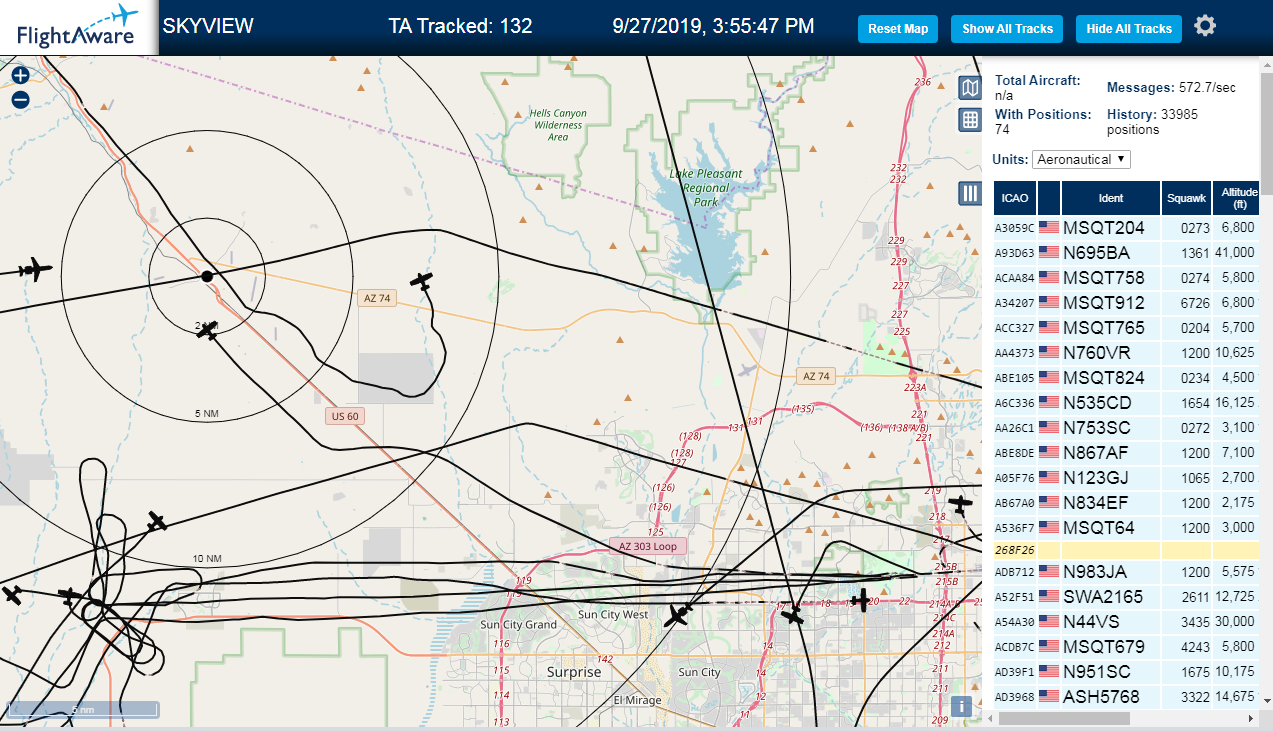Sort table by Ident column header
1273x731 pixels.
(1110, 198)
